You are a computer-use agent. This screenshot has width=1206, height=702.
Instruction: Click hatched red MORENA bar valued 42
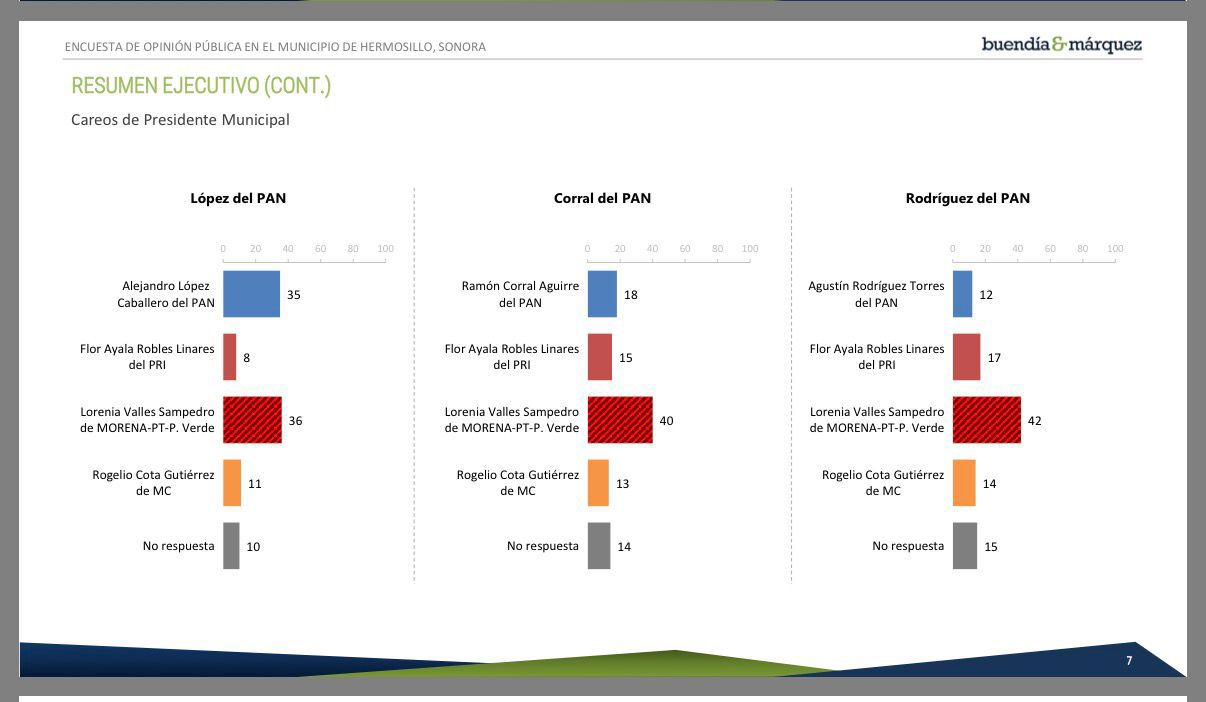(x=987, y=420)
